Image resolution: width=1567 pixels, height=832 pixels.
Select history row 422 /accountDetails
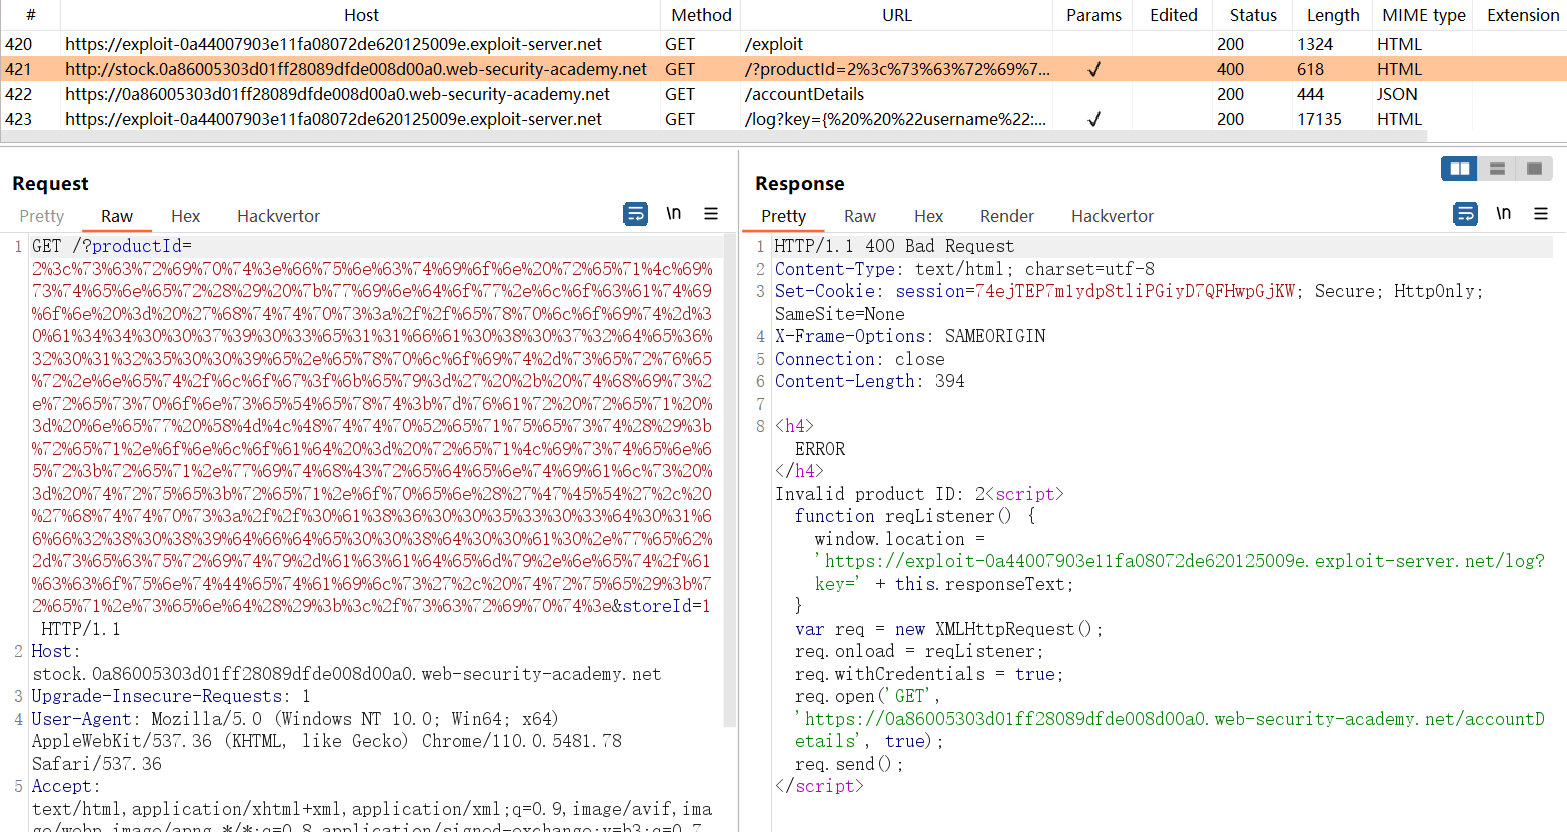click(x=783, y=94)
